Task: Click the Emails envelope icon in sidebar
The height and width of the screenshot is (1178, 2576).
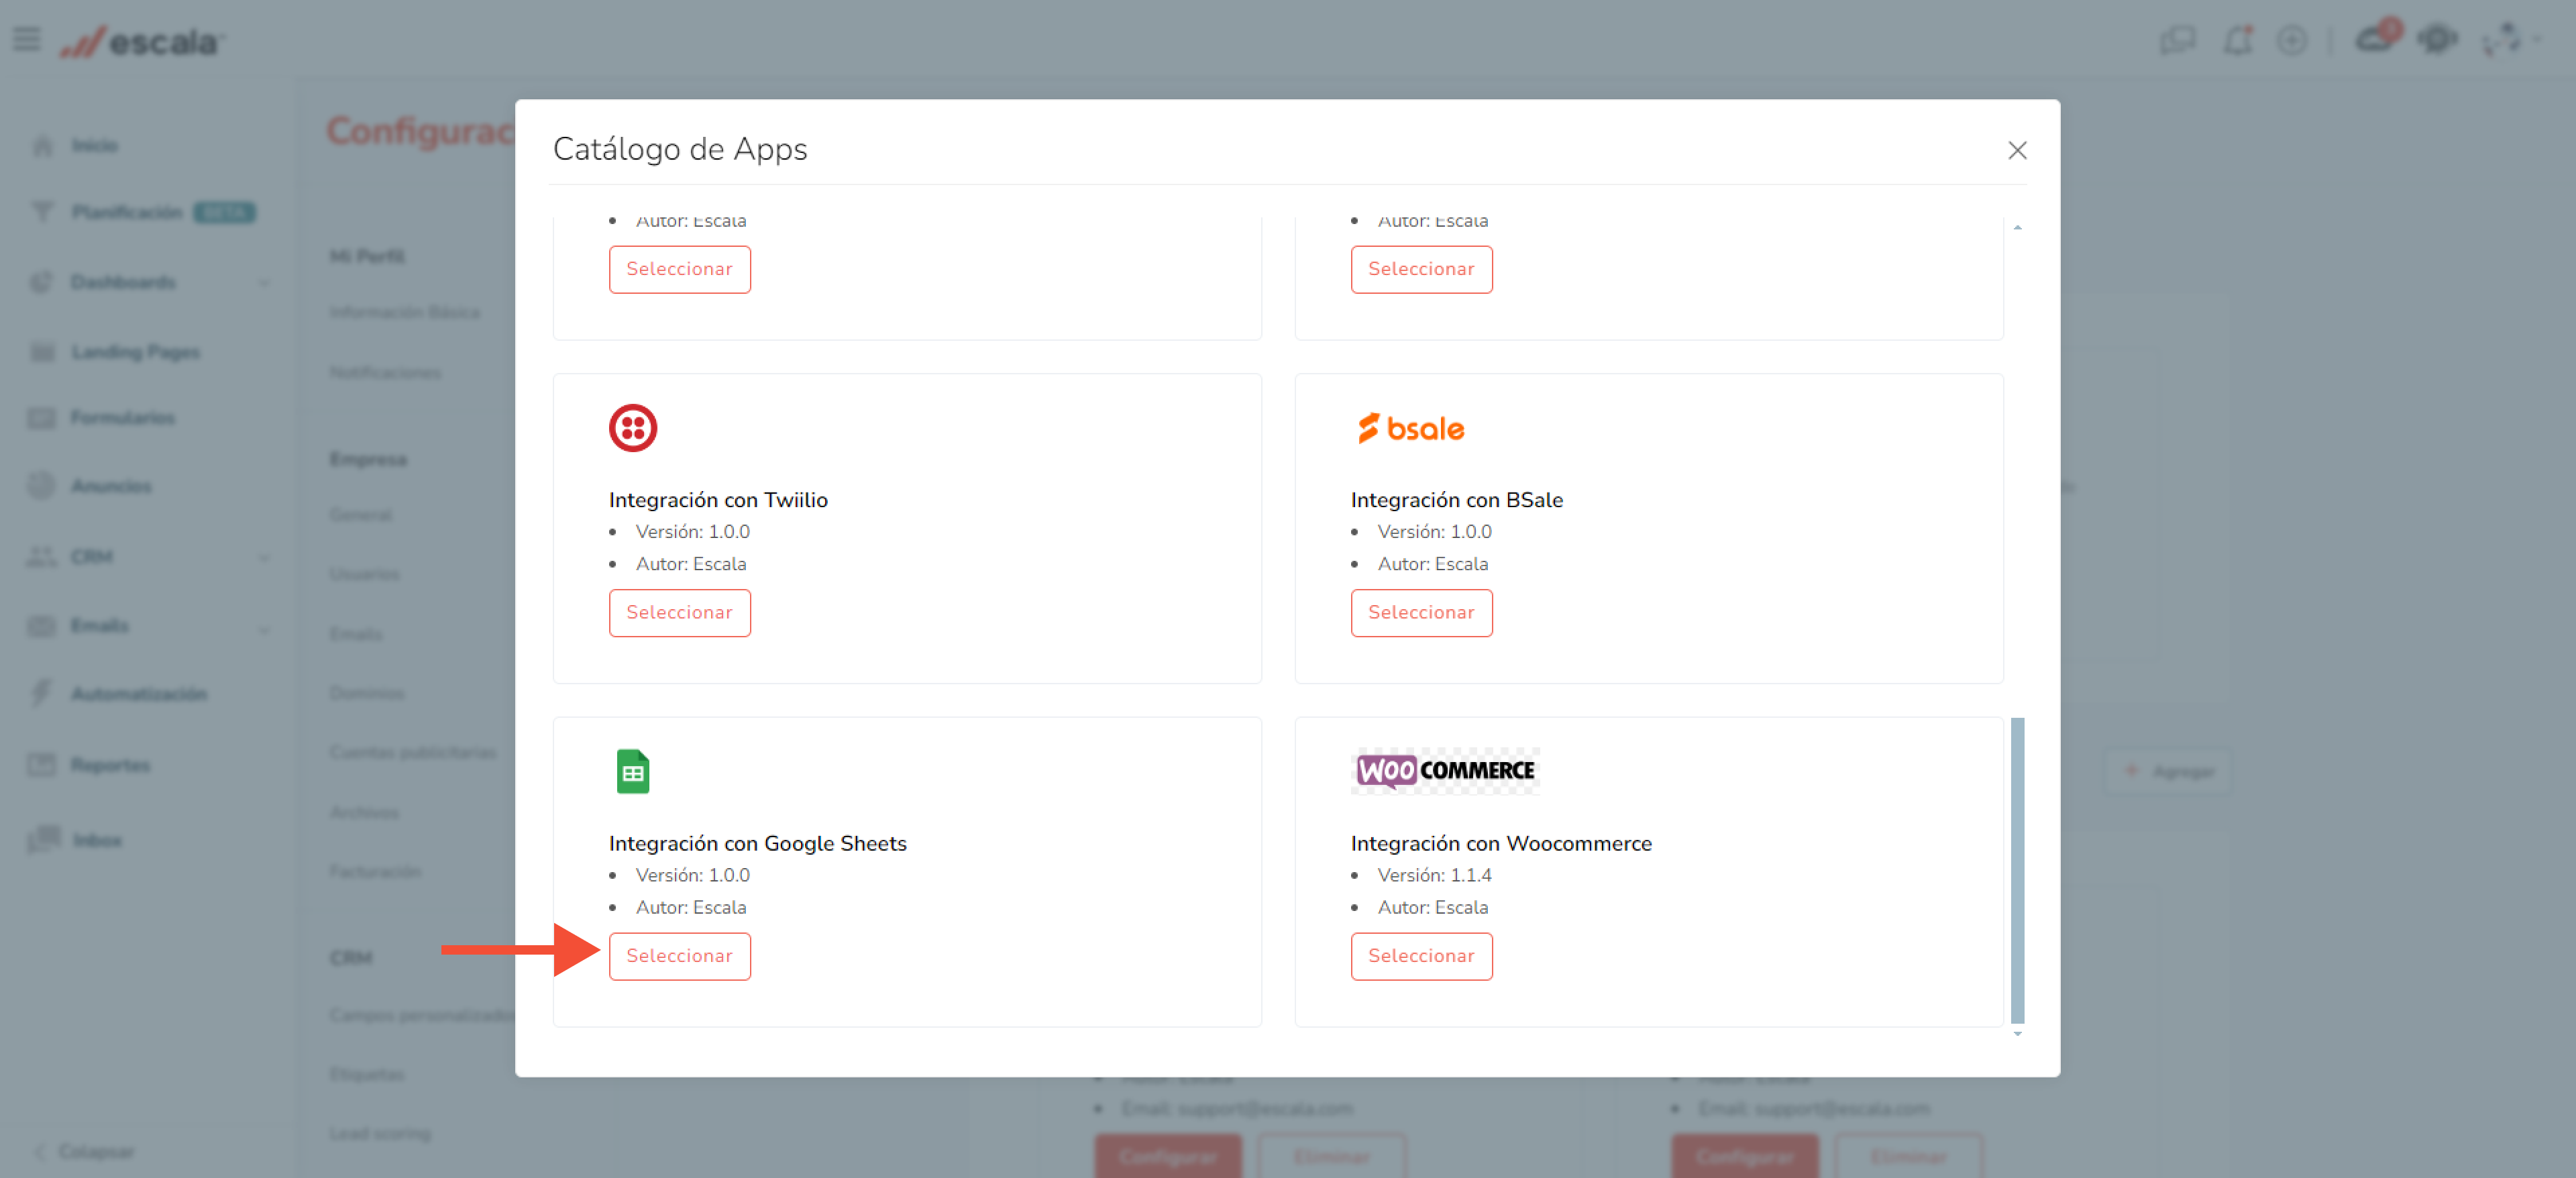Action: (x=41, y=626)
